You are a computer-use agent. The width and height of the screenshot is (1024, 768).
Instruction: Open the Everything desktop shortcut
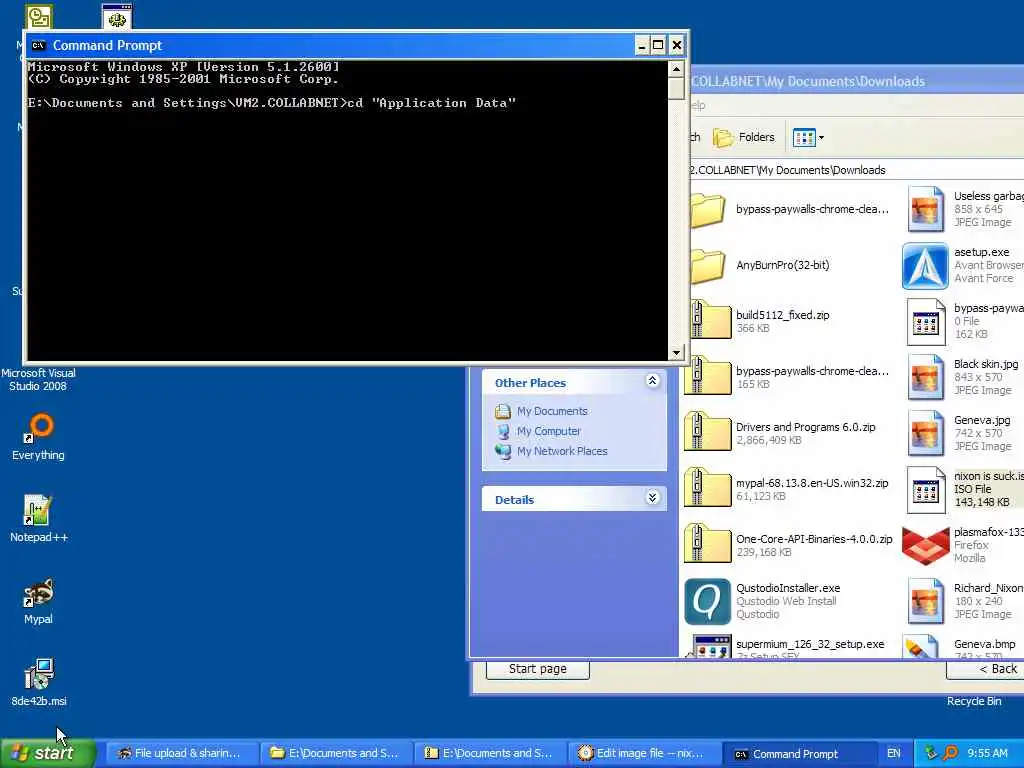click(38, 428)
